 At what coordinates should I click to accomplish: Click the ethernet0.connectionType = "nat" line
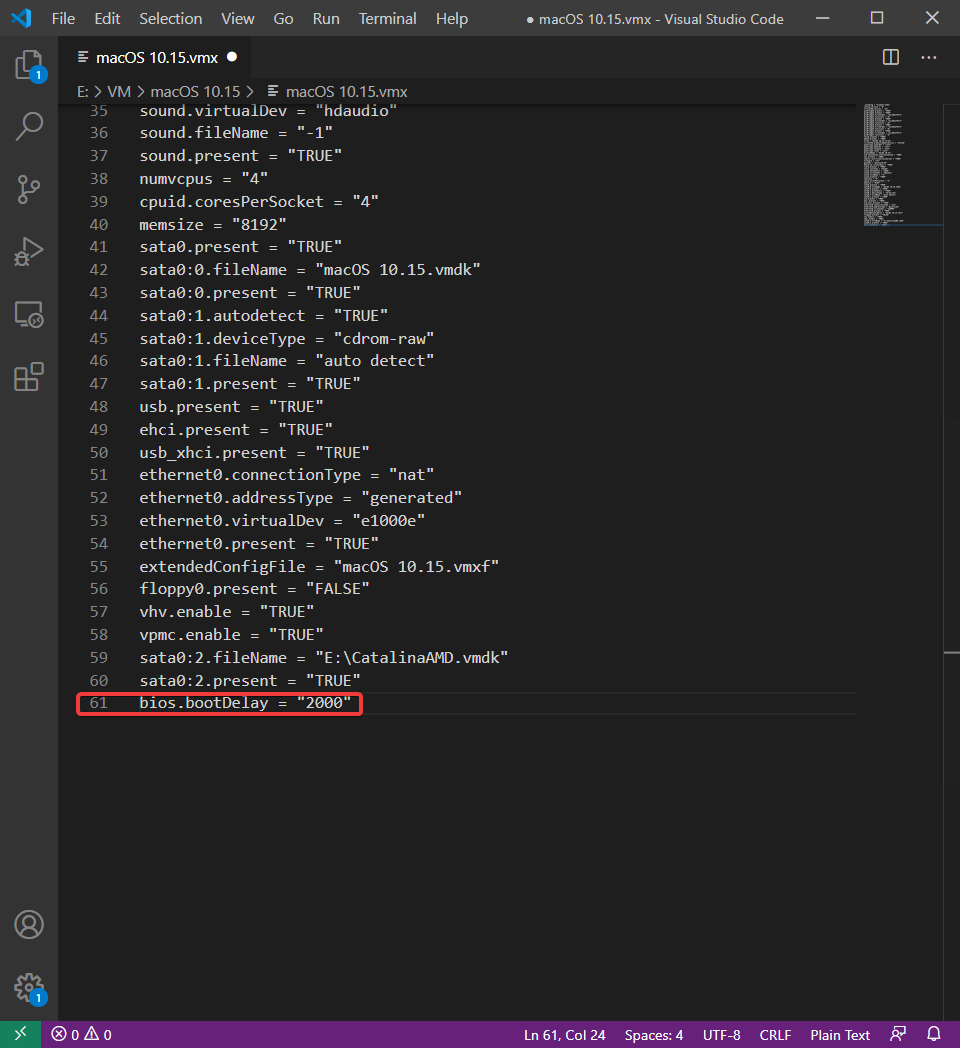click(286, 475)
